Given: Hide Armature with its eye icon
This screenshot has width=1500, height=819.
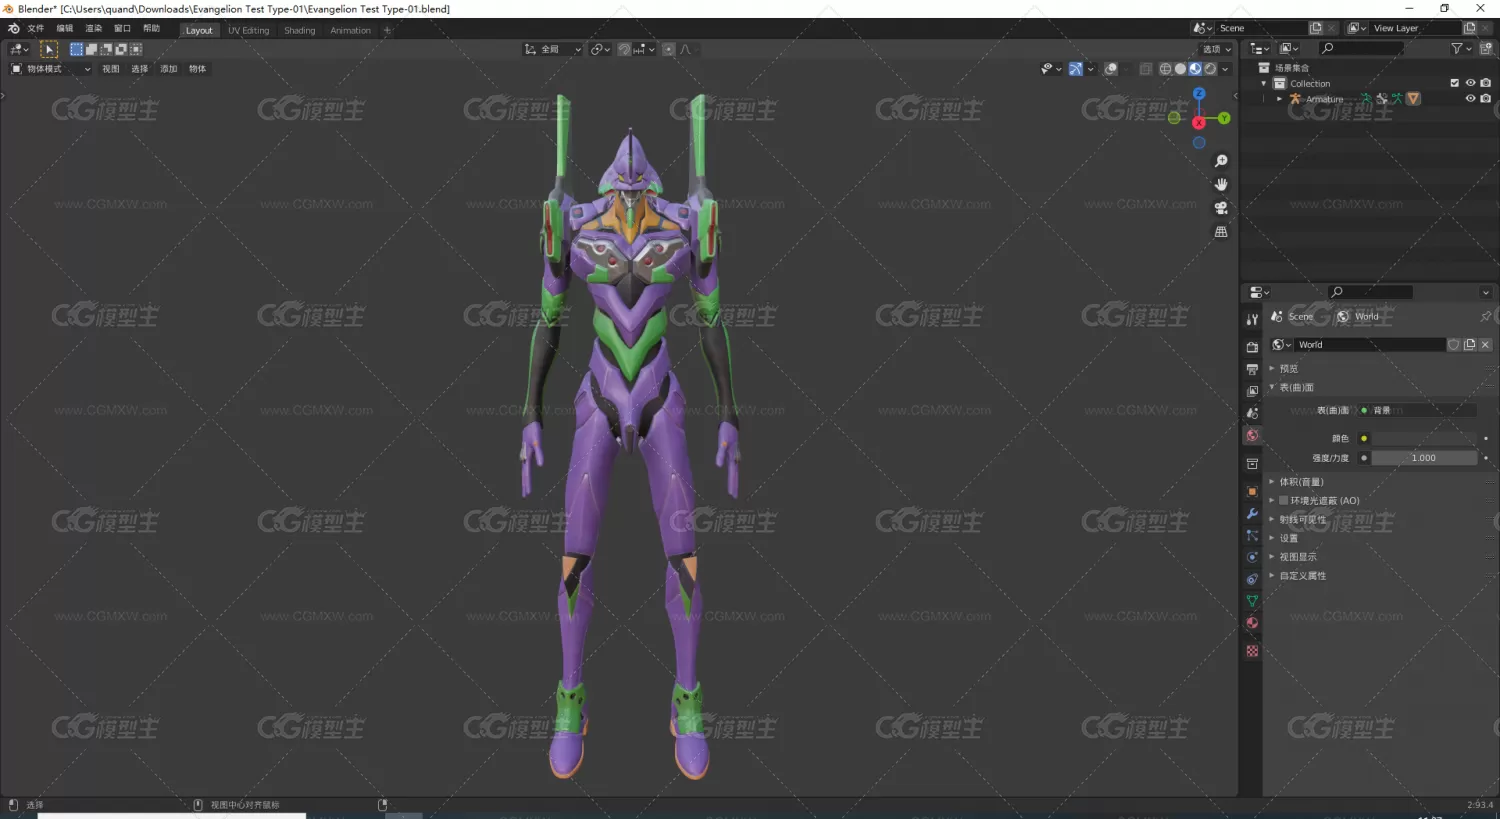Looking at the screenshot, I should click(1470, 98).
